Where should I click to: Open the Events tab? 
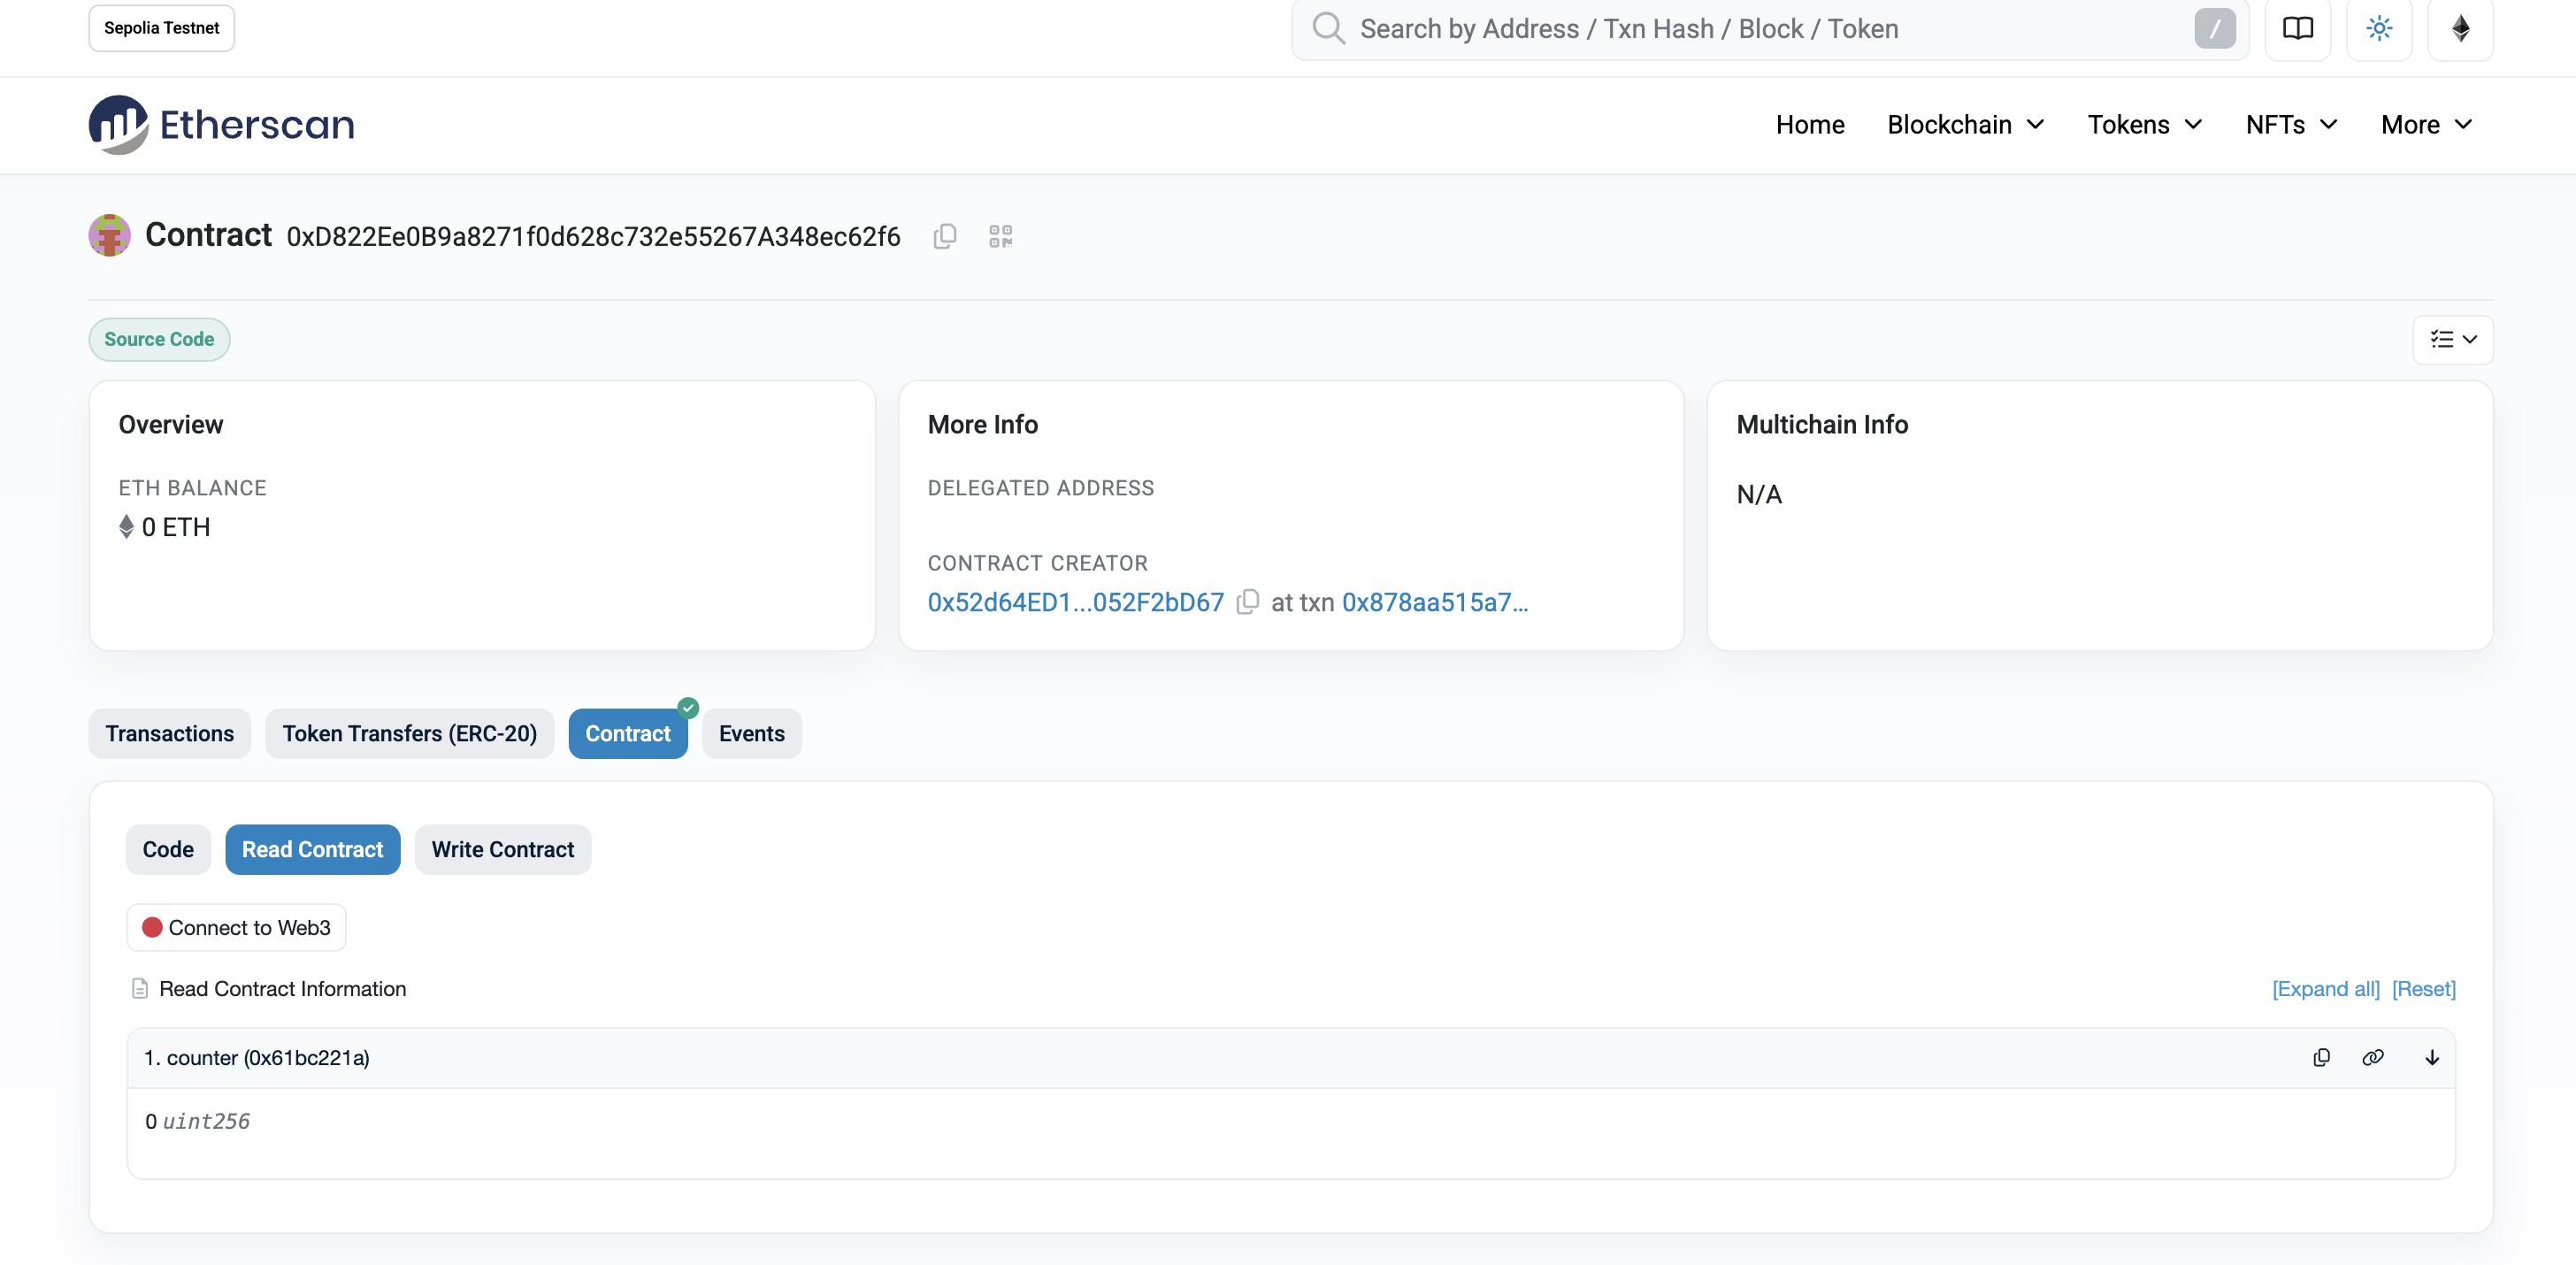(x=751, y=733)
